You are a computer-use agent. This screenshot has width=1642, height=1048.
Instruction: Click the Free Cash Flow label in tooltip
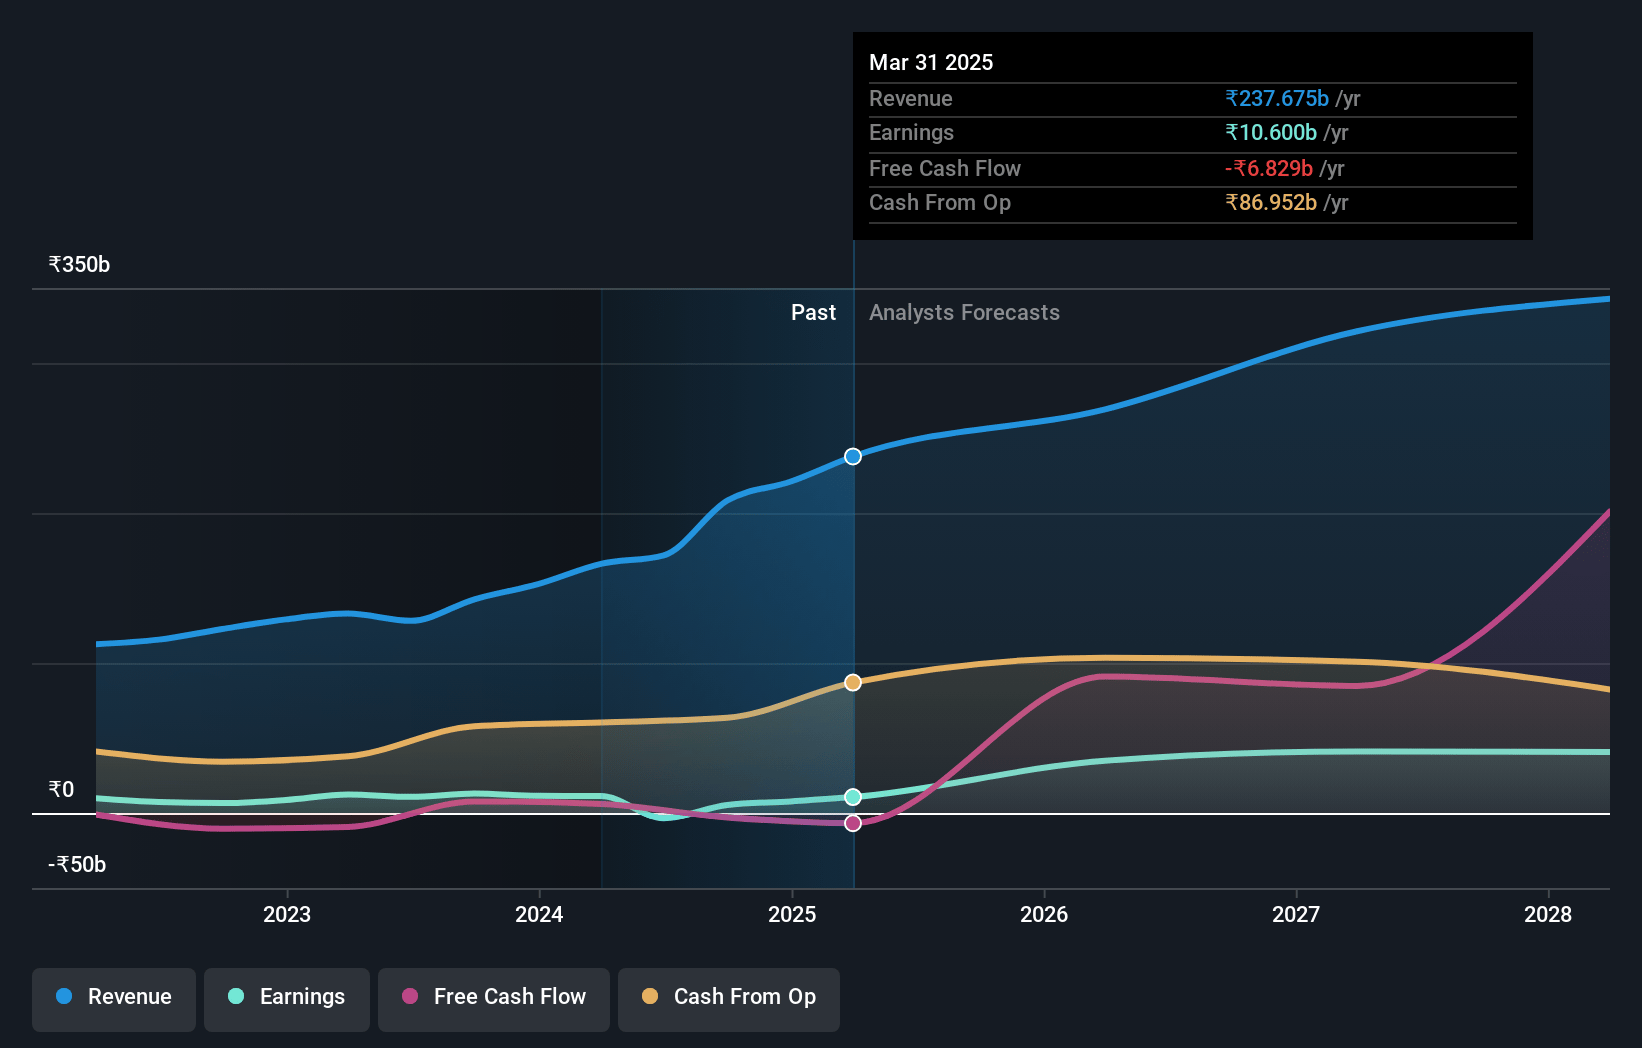pyautogui.click(x=945, y=168)
